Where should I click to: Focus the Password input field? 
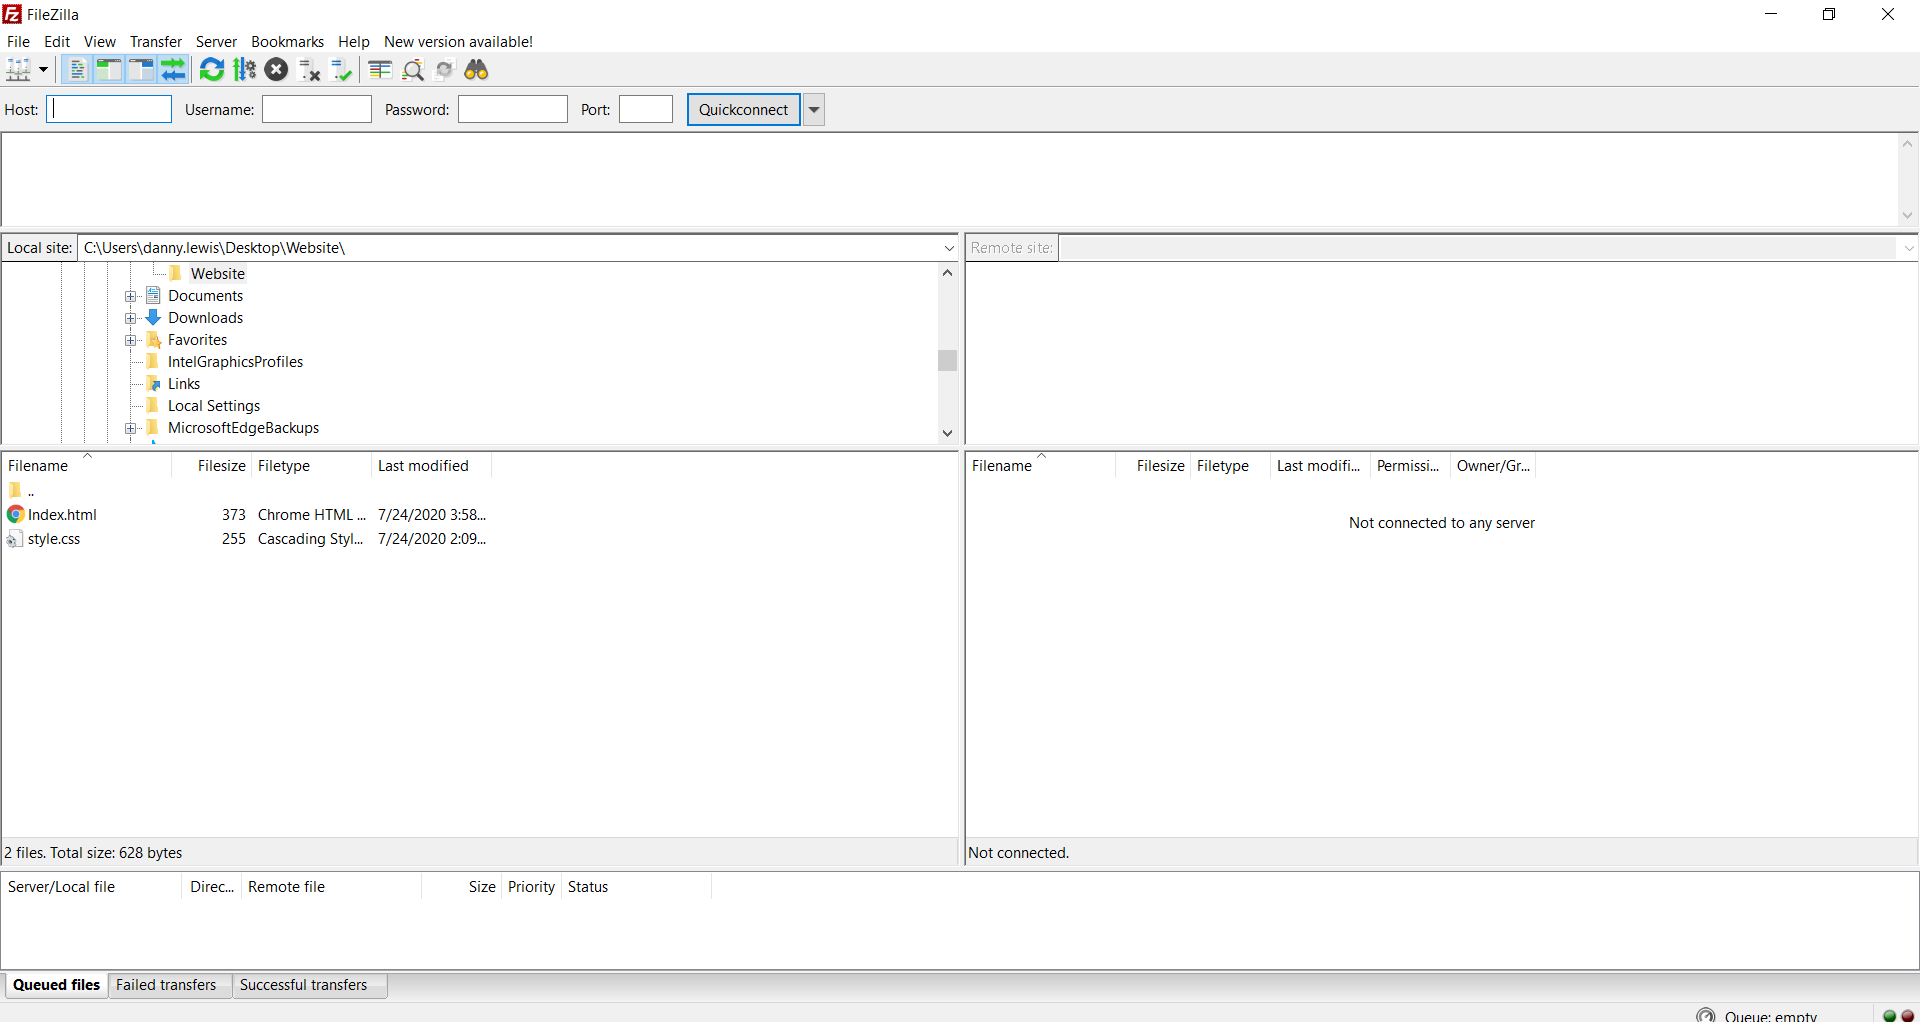(x=513, y=109)
